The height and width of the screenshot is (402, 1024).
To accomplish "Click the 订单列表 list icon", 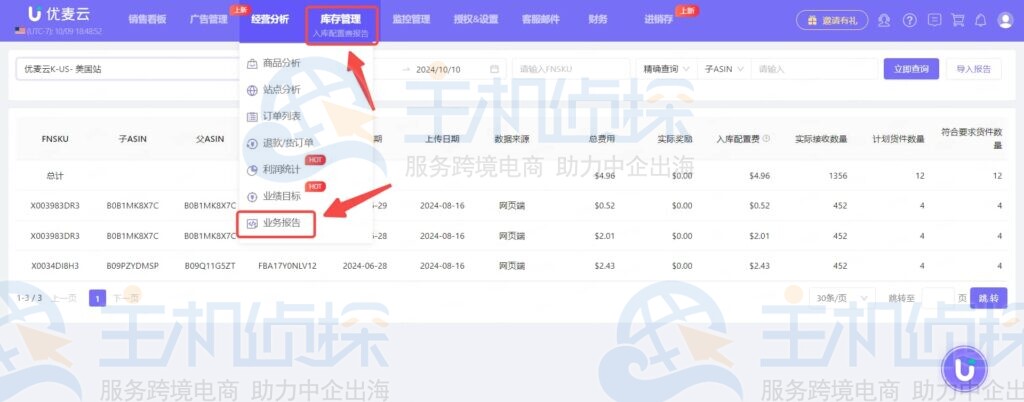I will 252,117.
